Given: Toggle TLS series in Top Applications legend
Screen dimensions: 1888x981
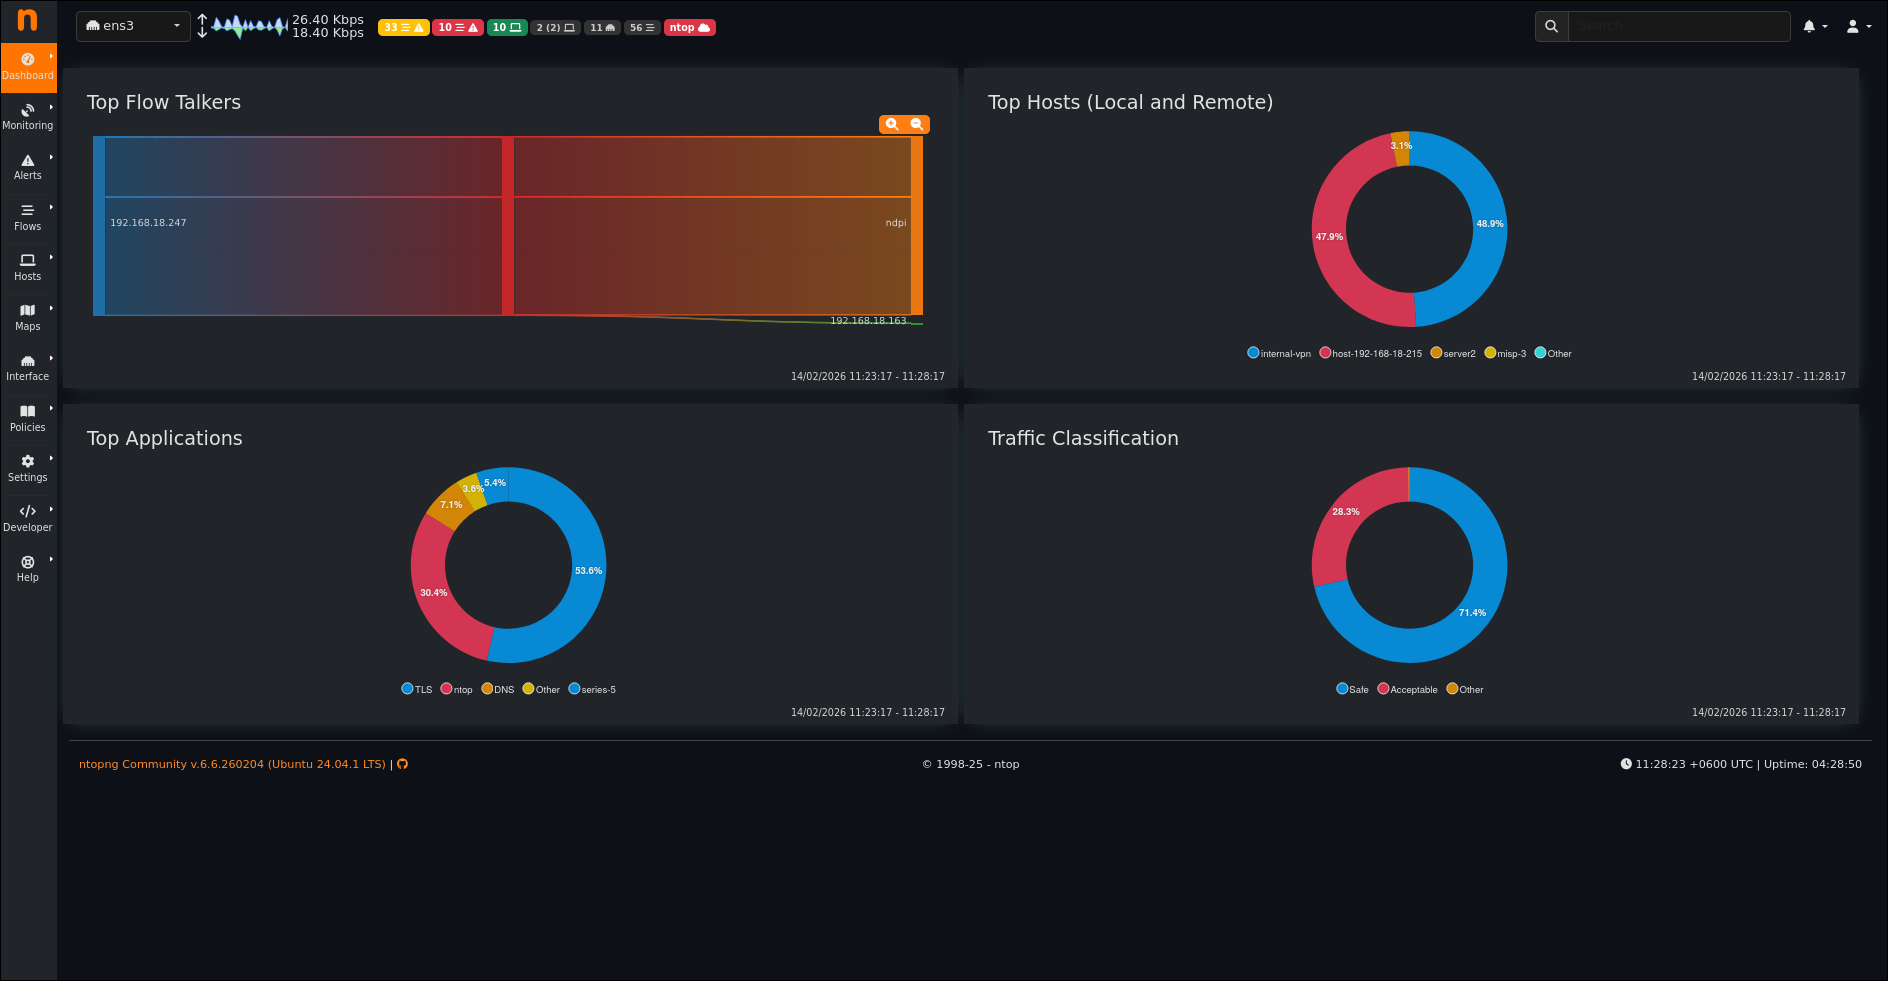Looking at the screenshot, I should tap(417, 689).
